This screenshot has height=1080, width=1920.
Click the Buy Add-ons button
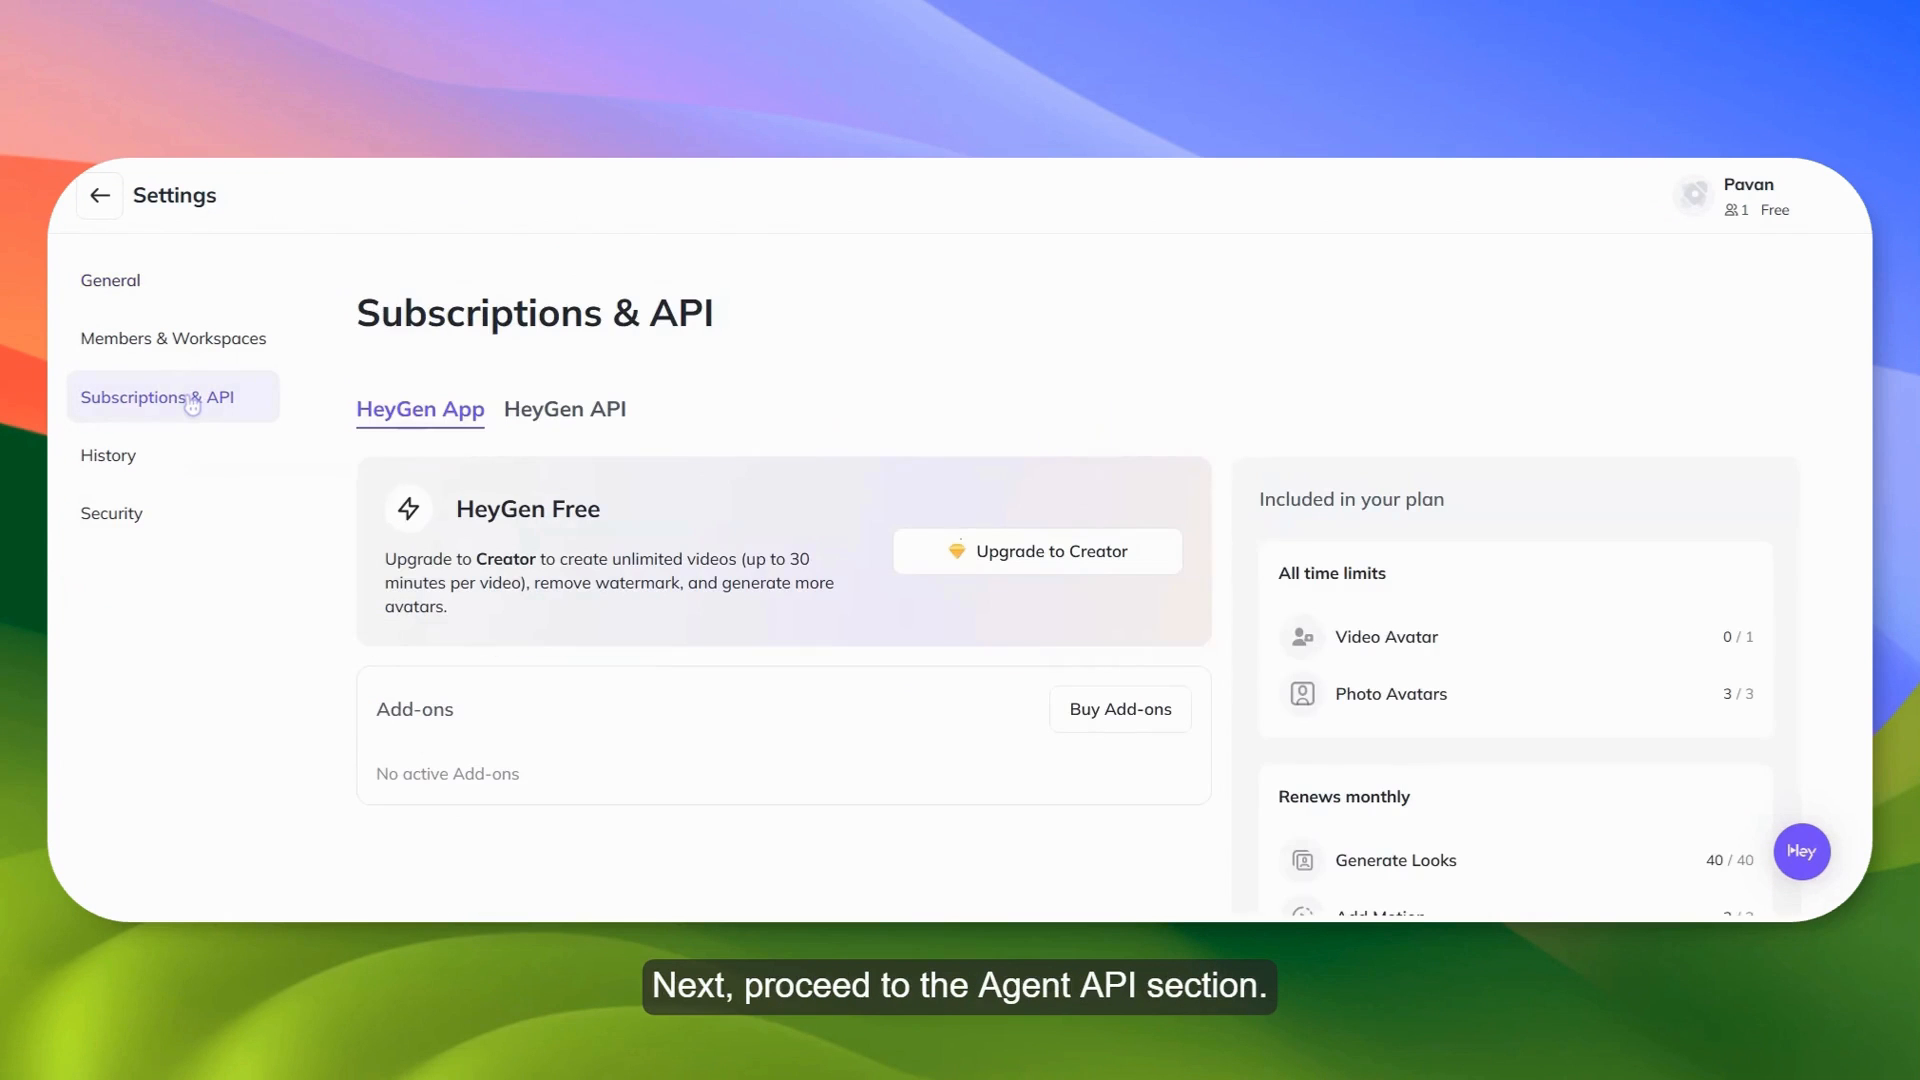click(1120, 709)
